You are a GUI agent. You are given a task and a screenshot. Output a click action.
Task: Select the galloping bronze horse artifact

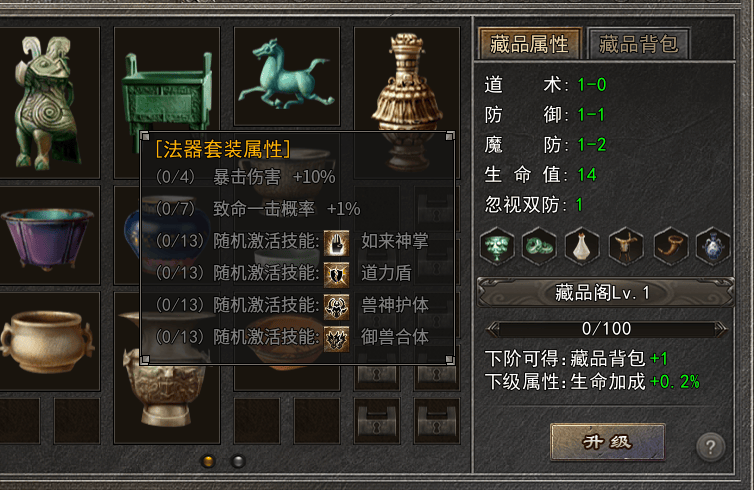click(287, 76)
